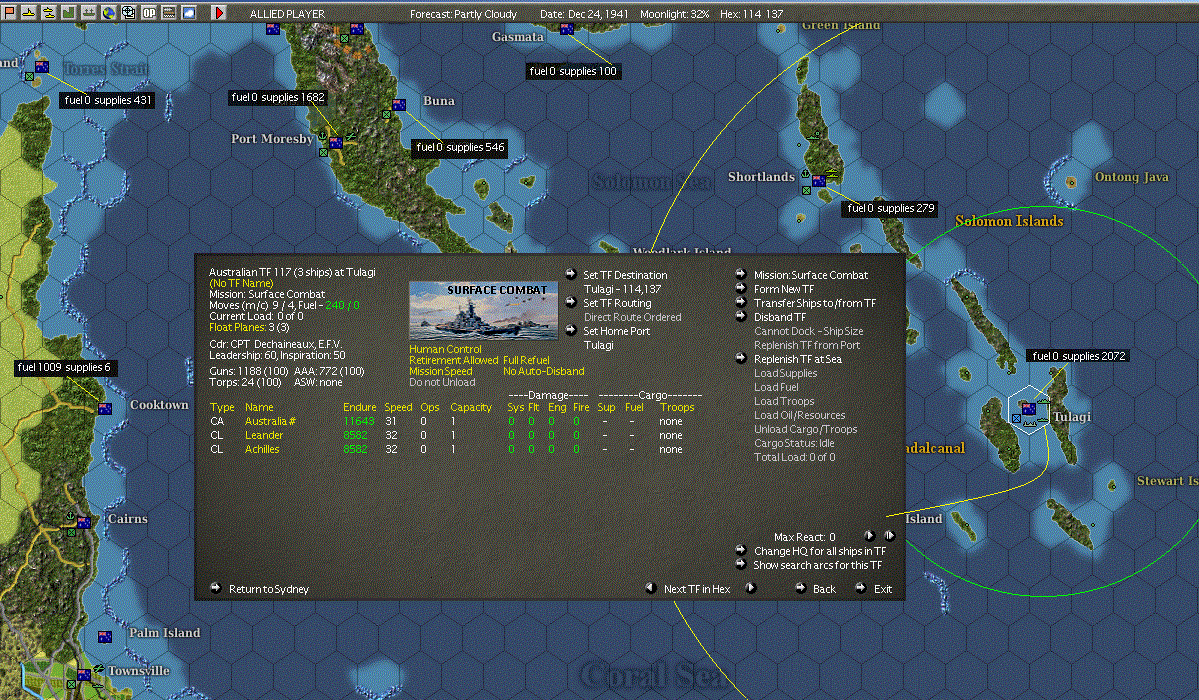
Task: Click the Endure column header
Action: tap(359, 408)
